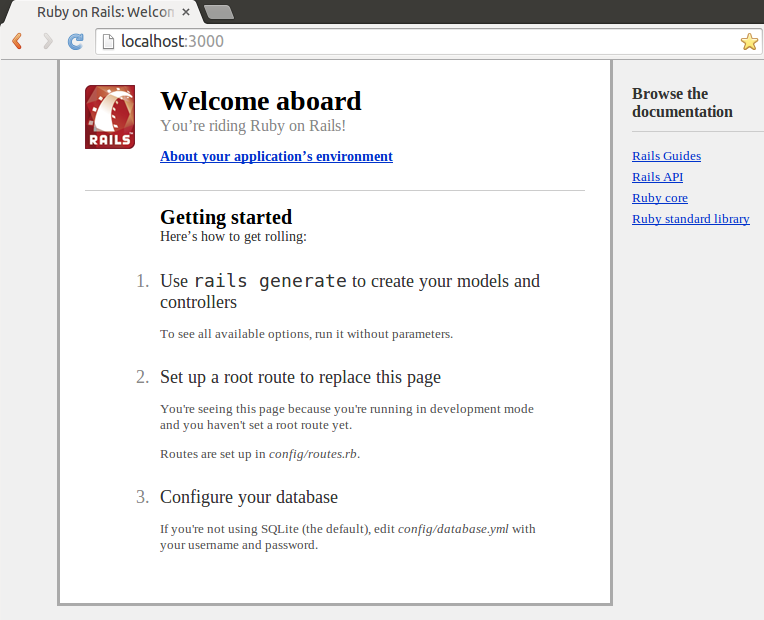Viewport: 764px width, 620px height.
Task: Close the Ruby on Rails tab
Action: point(186,12)
